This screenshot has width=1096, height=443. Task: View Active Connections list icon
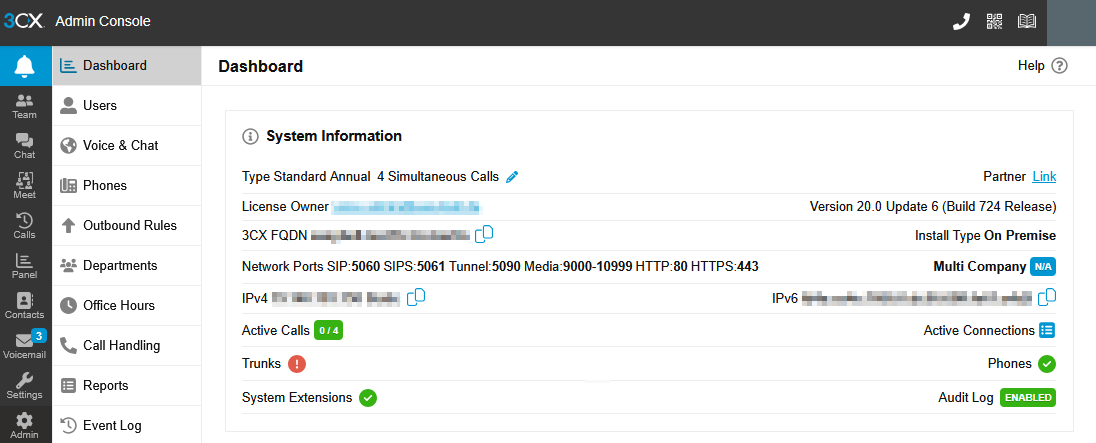(1046, 330)
